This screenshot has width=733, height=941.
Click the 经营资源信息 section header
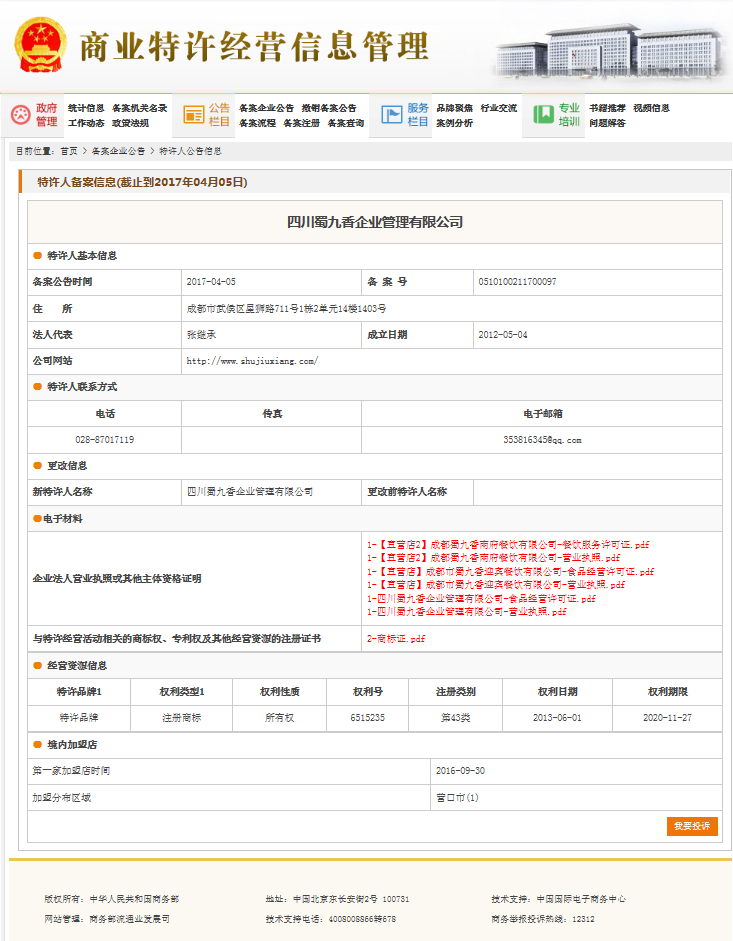pos(77,666)
